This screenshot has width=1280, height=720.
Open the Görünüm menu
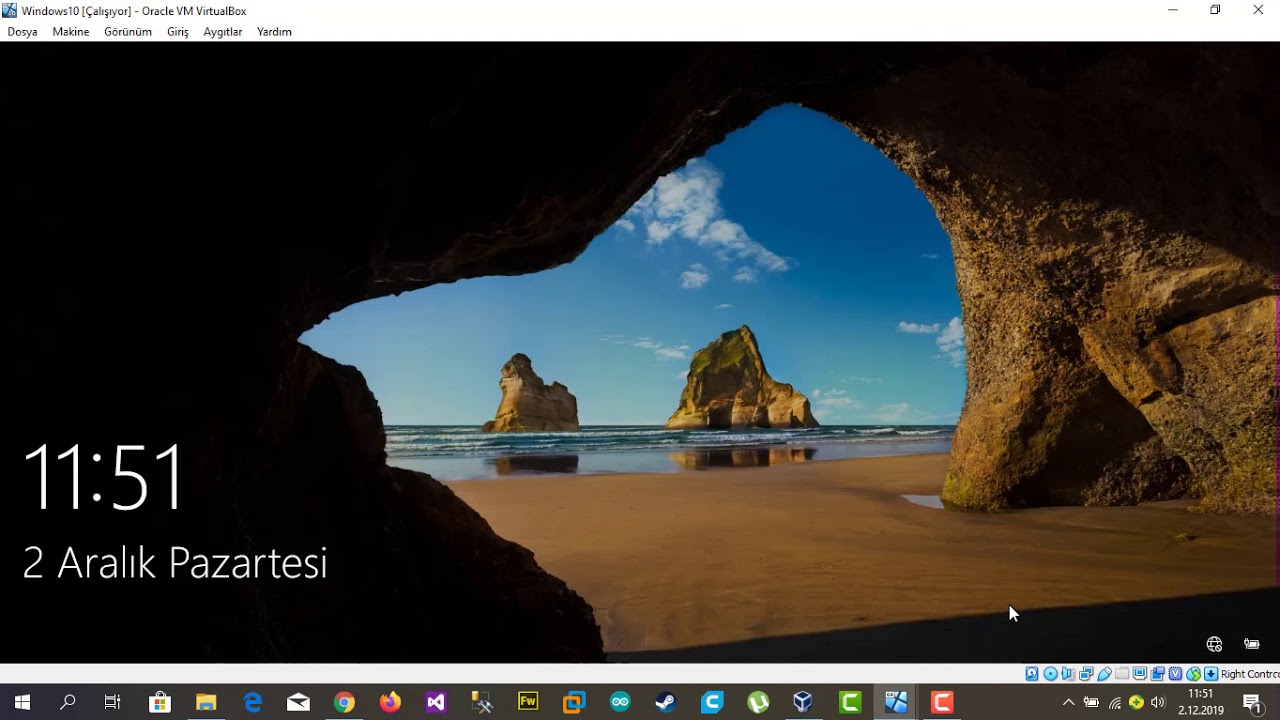128,32
